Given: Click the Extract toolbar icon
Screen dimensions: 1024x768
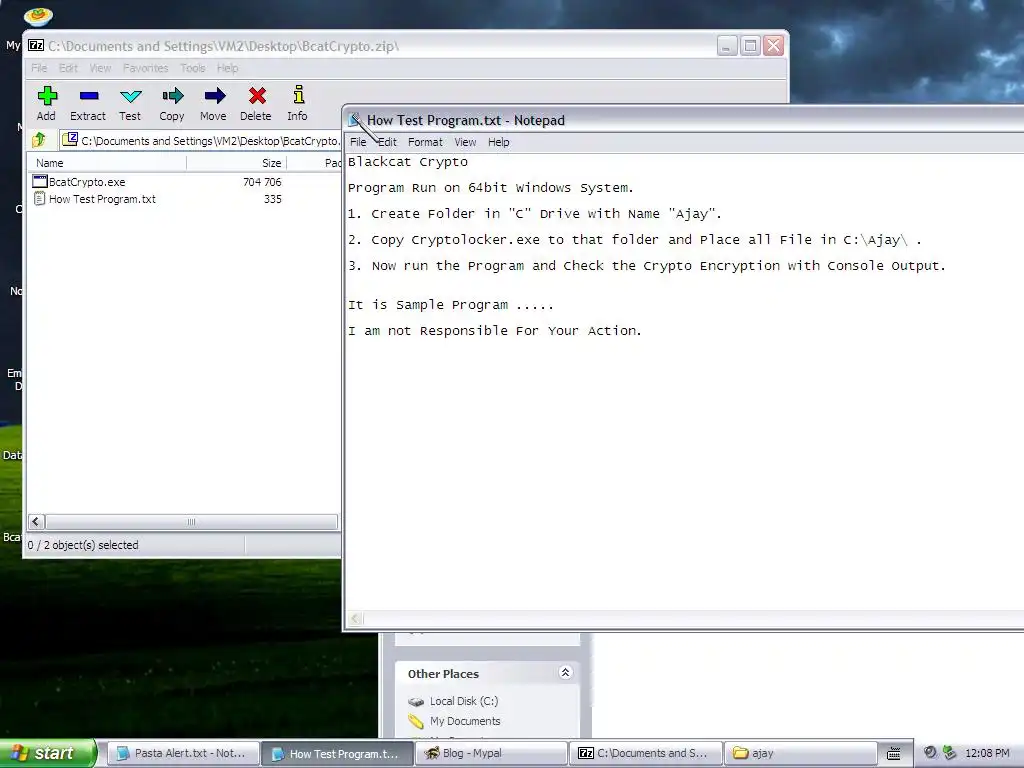Looking at the screenshot, I should tap(88, 103).
